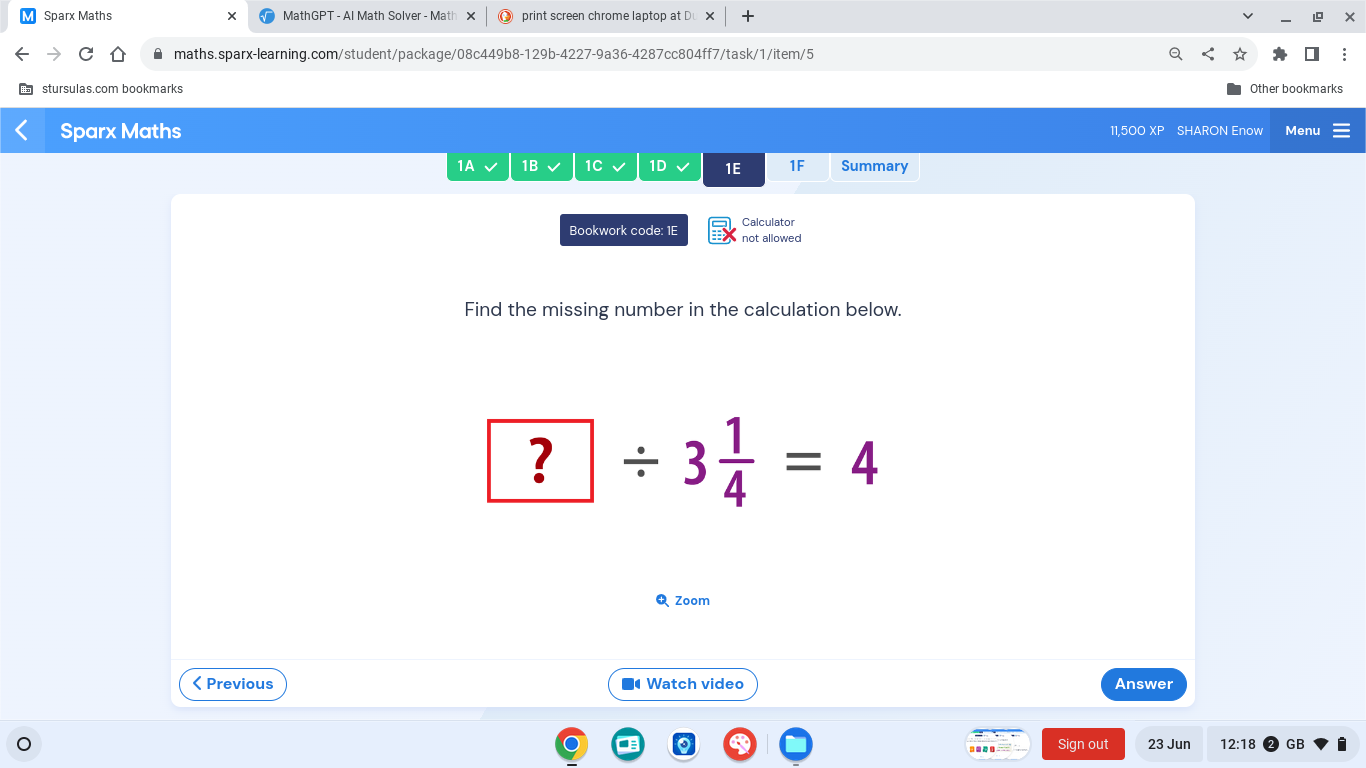
Task: Click the calculator not allowed icon
Action: click(721, 230)
